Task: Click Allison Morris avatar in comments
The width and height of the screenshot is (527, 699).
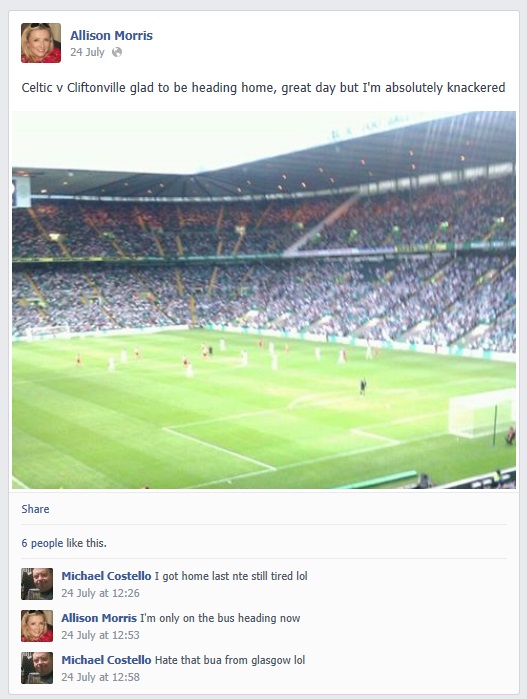Action: point(37,626)
